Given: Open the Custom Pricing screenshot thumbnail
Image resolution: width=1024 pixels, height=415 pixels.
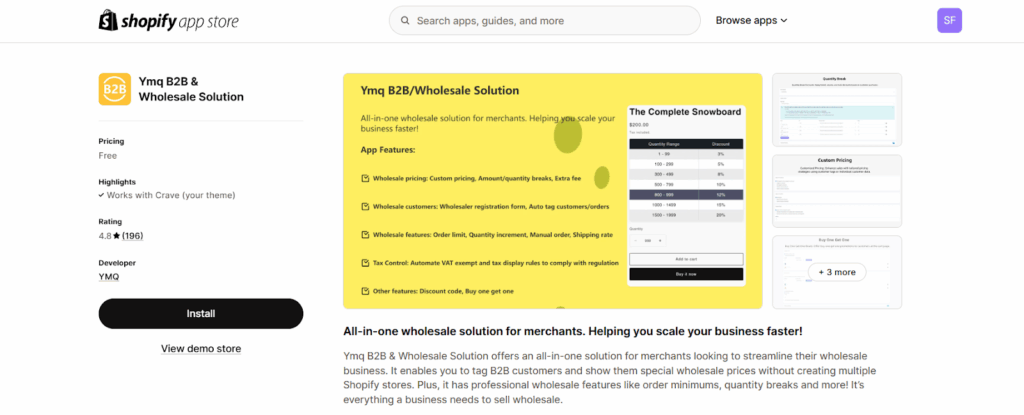Looking at the screenshot, I should coord(837,191).
